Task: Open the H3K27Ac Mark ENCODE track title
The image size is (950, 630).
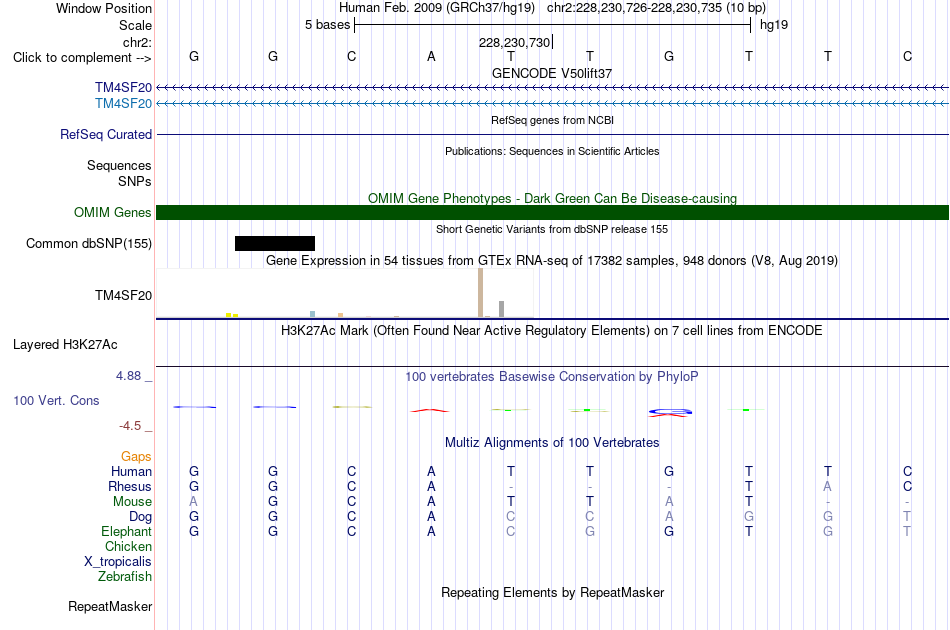Action: pyautogui.click(x=552, y=331)
